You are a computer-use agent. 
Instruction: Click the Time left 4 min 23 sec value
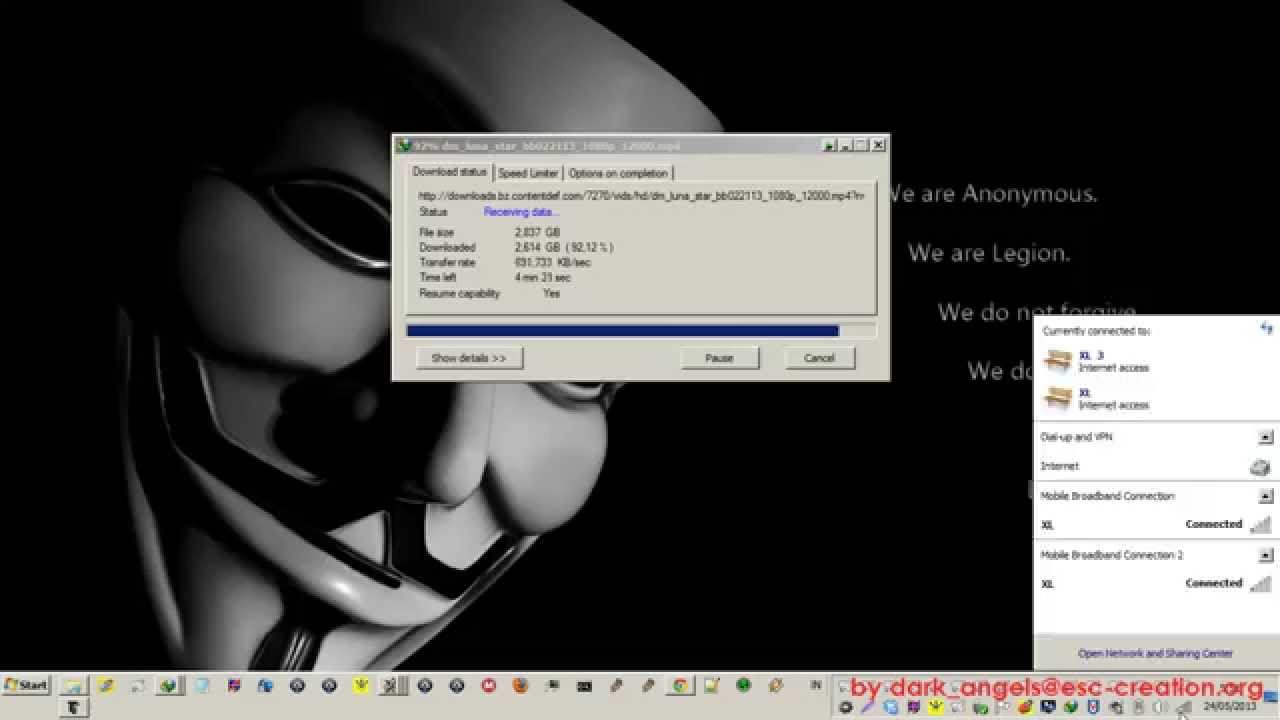542,277
